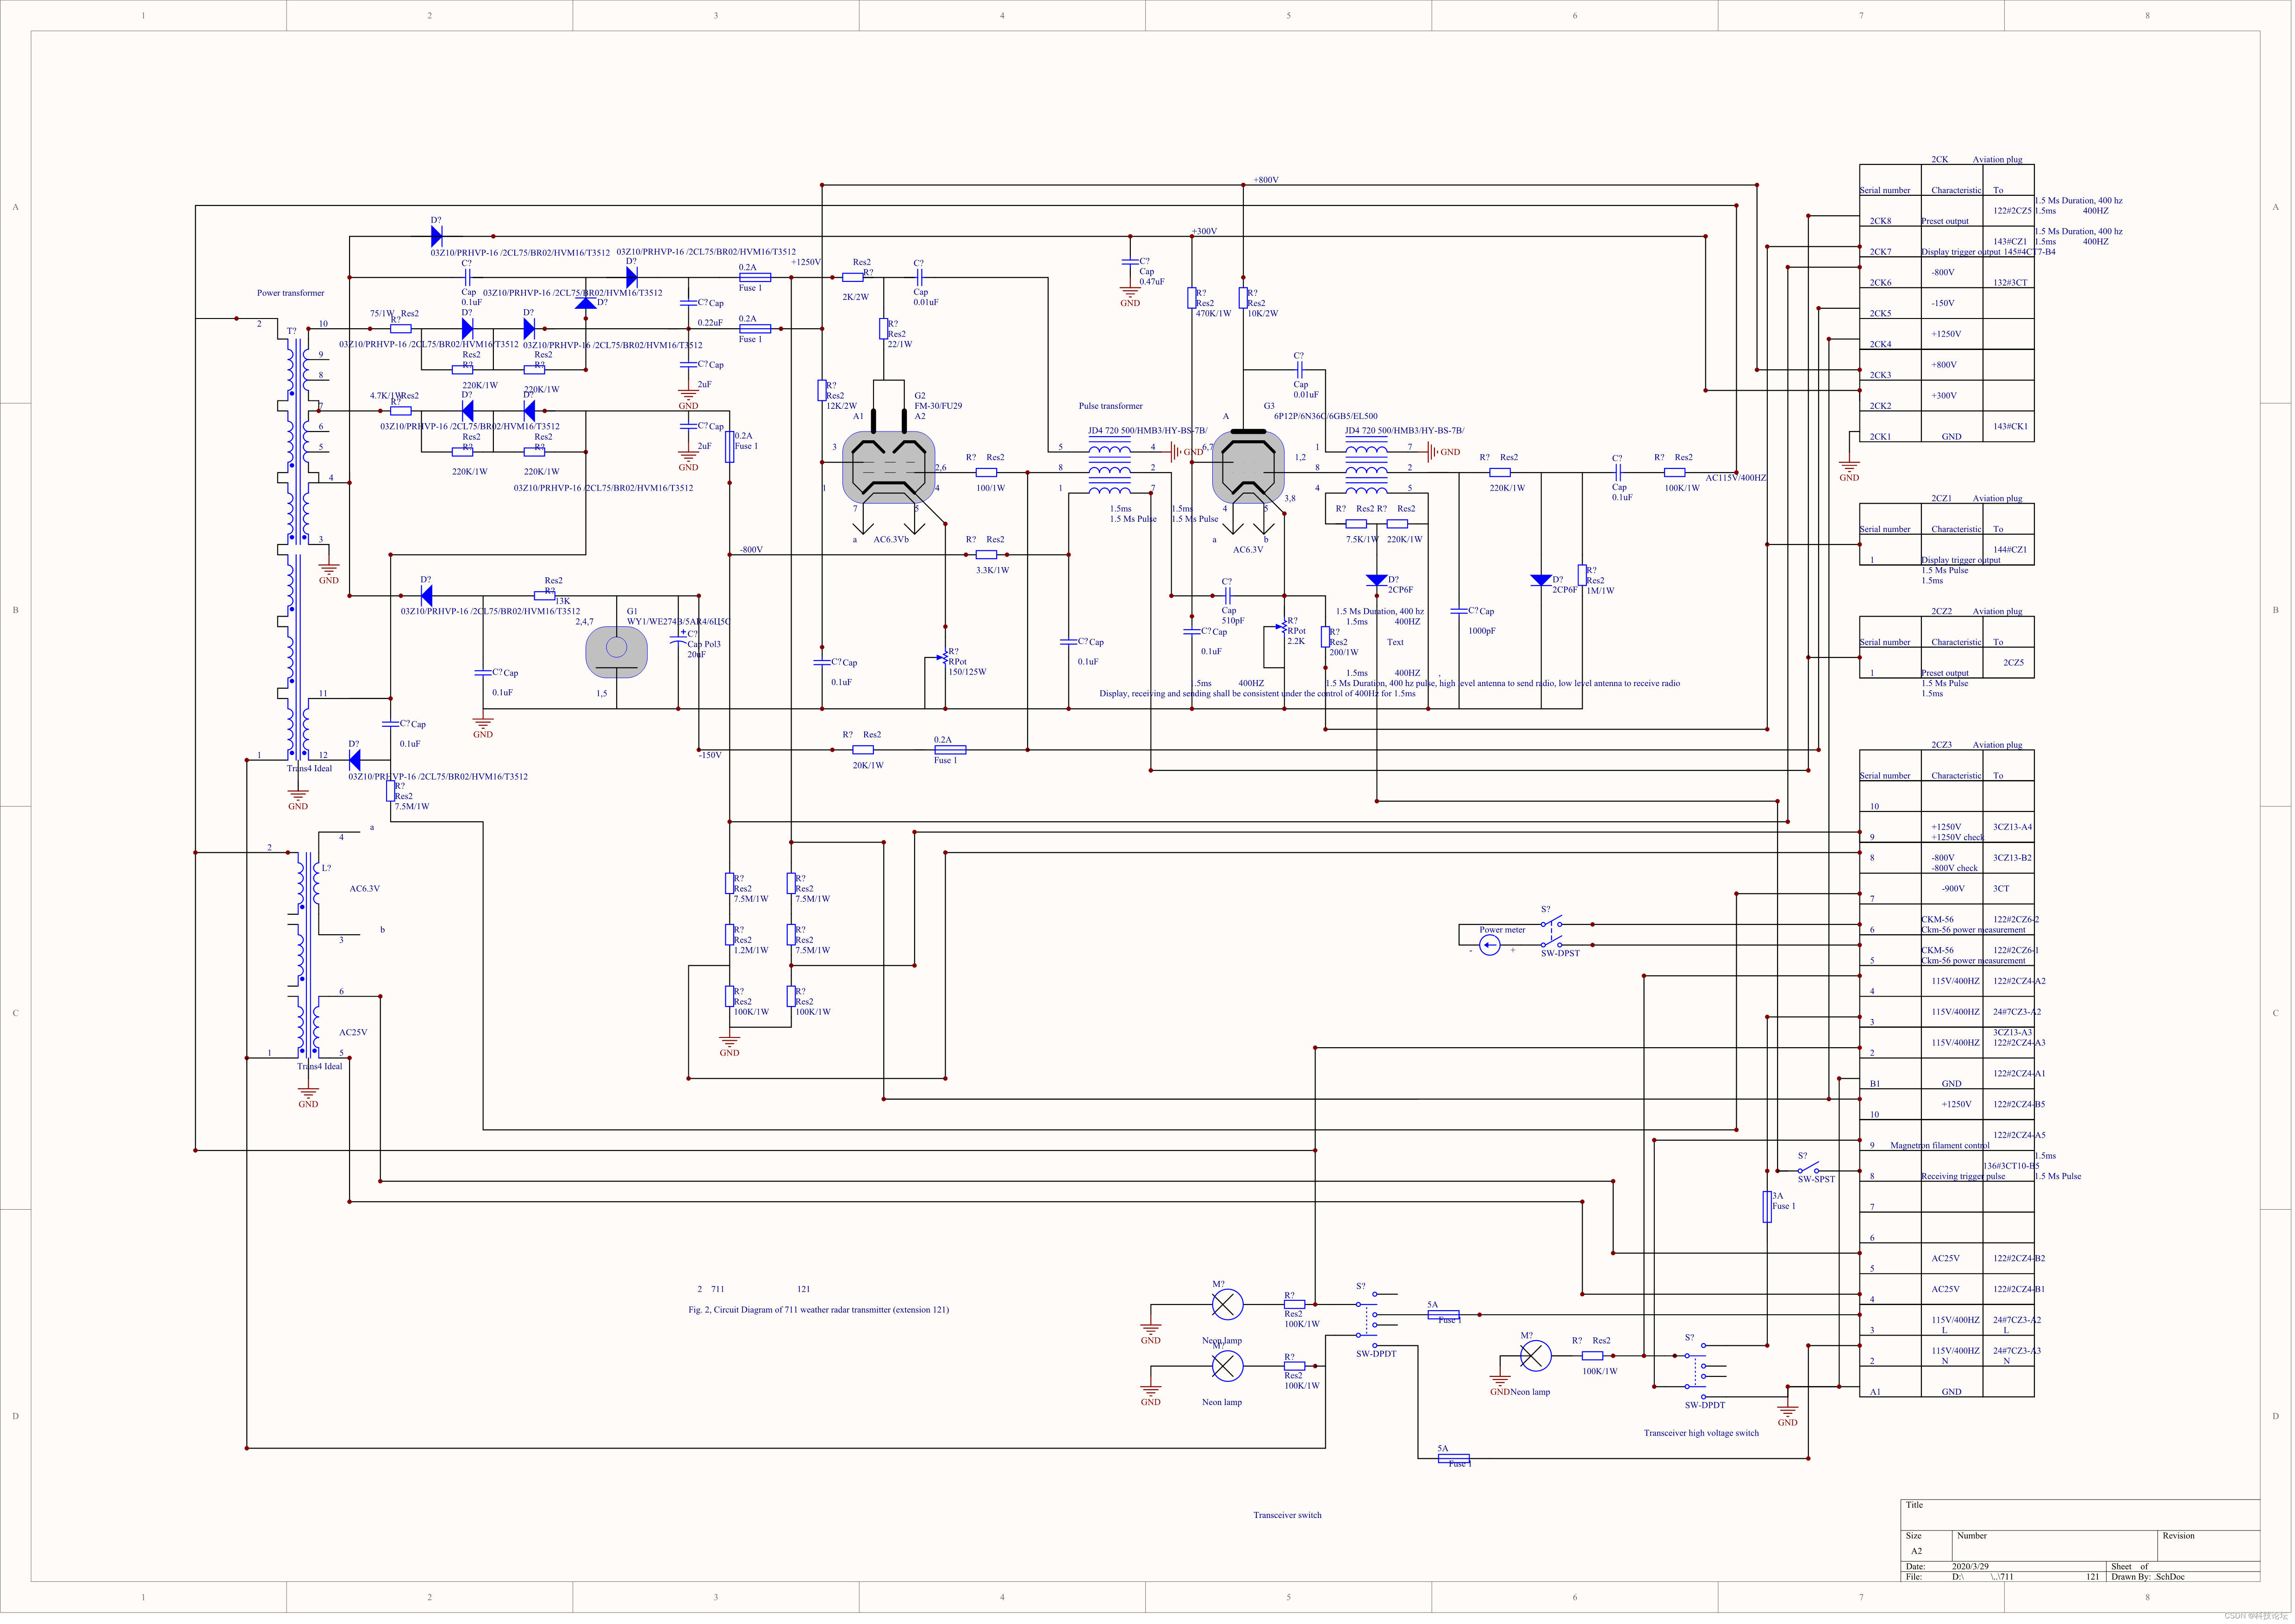The height and width of the screenshot is (1624, 2295).
Task: Click the vertical 3A Fuse 1 component
Action: pos(1767,1206)
